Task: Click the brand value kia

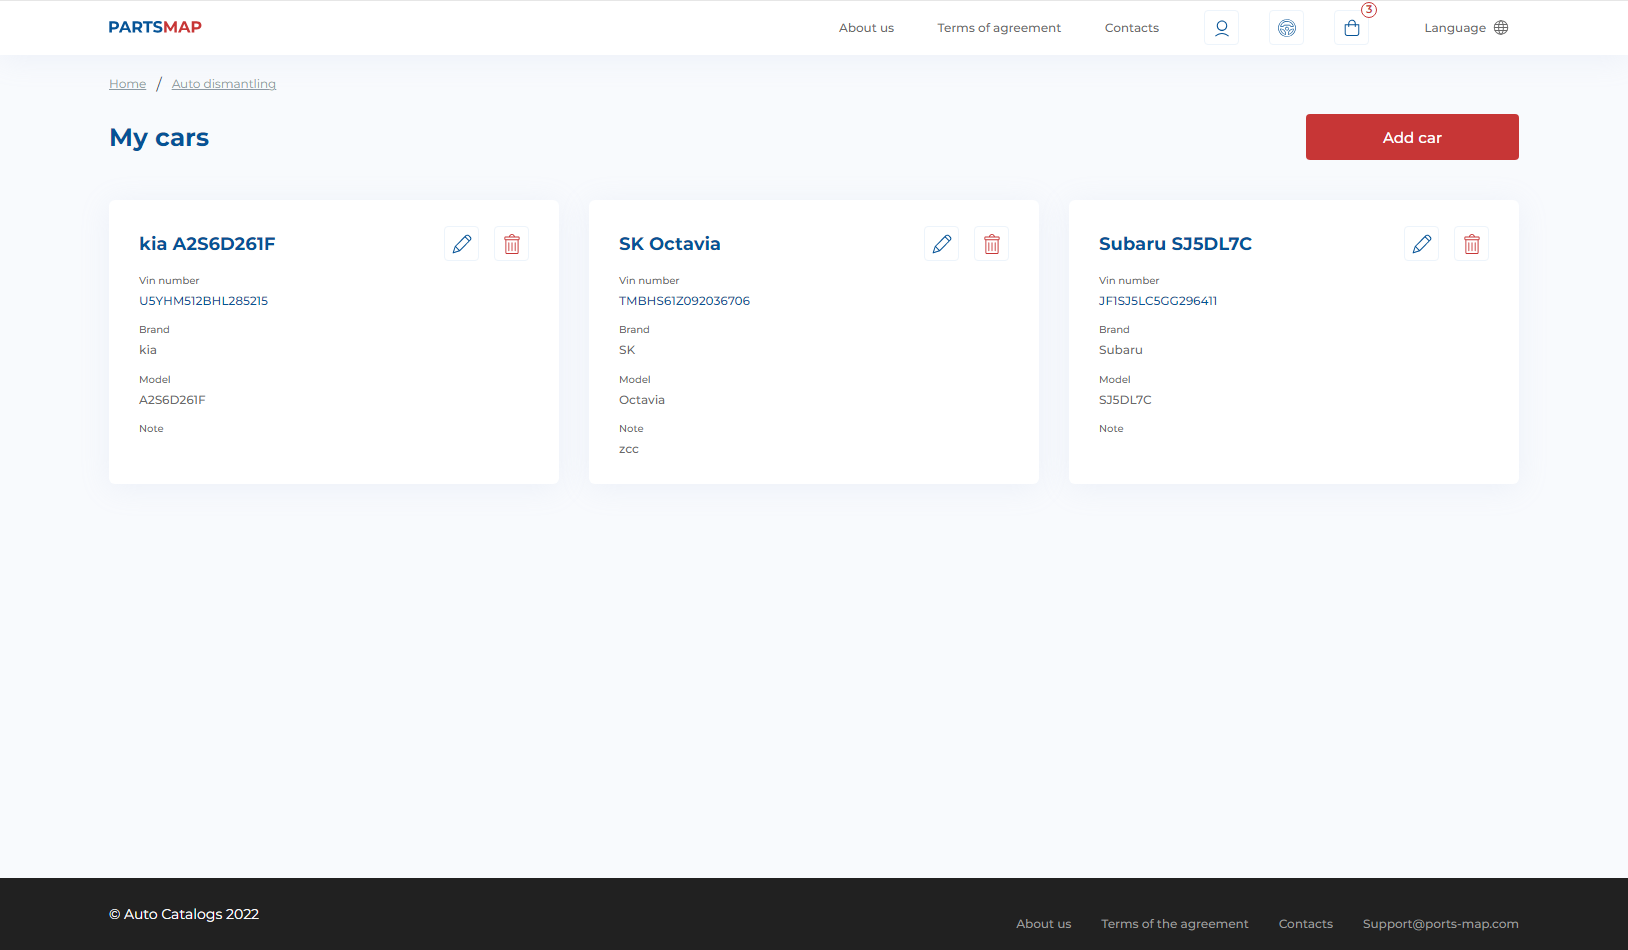Action: click(x=148, y=350)
